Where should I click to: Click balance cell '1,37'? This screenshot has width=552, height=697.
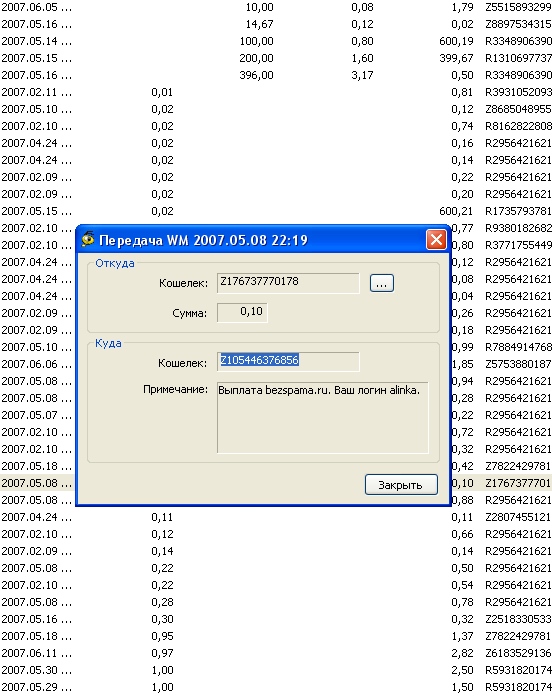click(462, 636)
